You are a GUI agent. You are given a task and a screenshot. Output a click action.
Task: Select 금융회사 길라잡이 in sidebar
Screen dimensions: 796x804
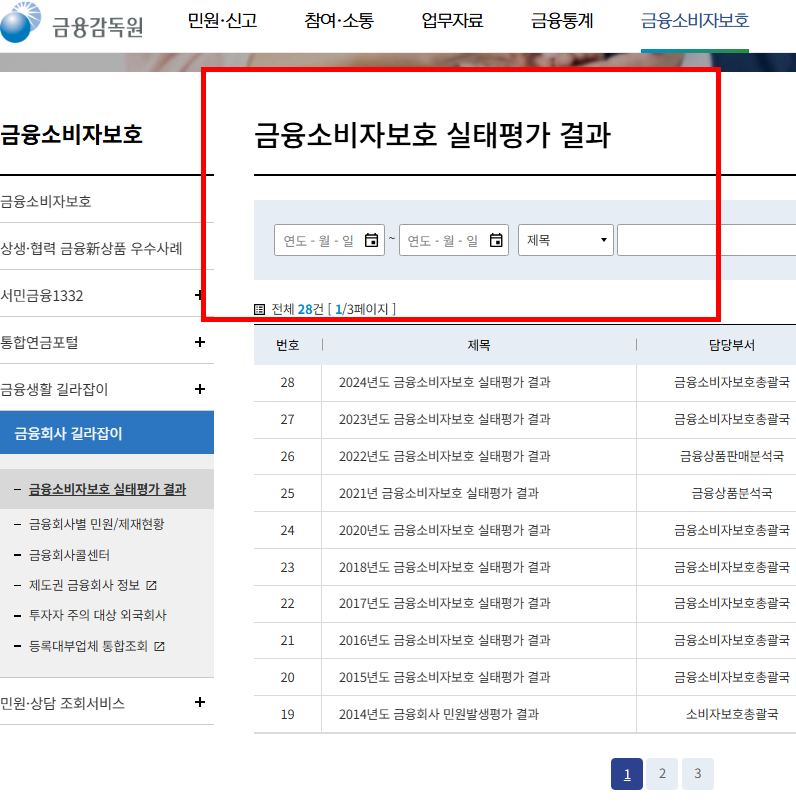pos(107,432)
